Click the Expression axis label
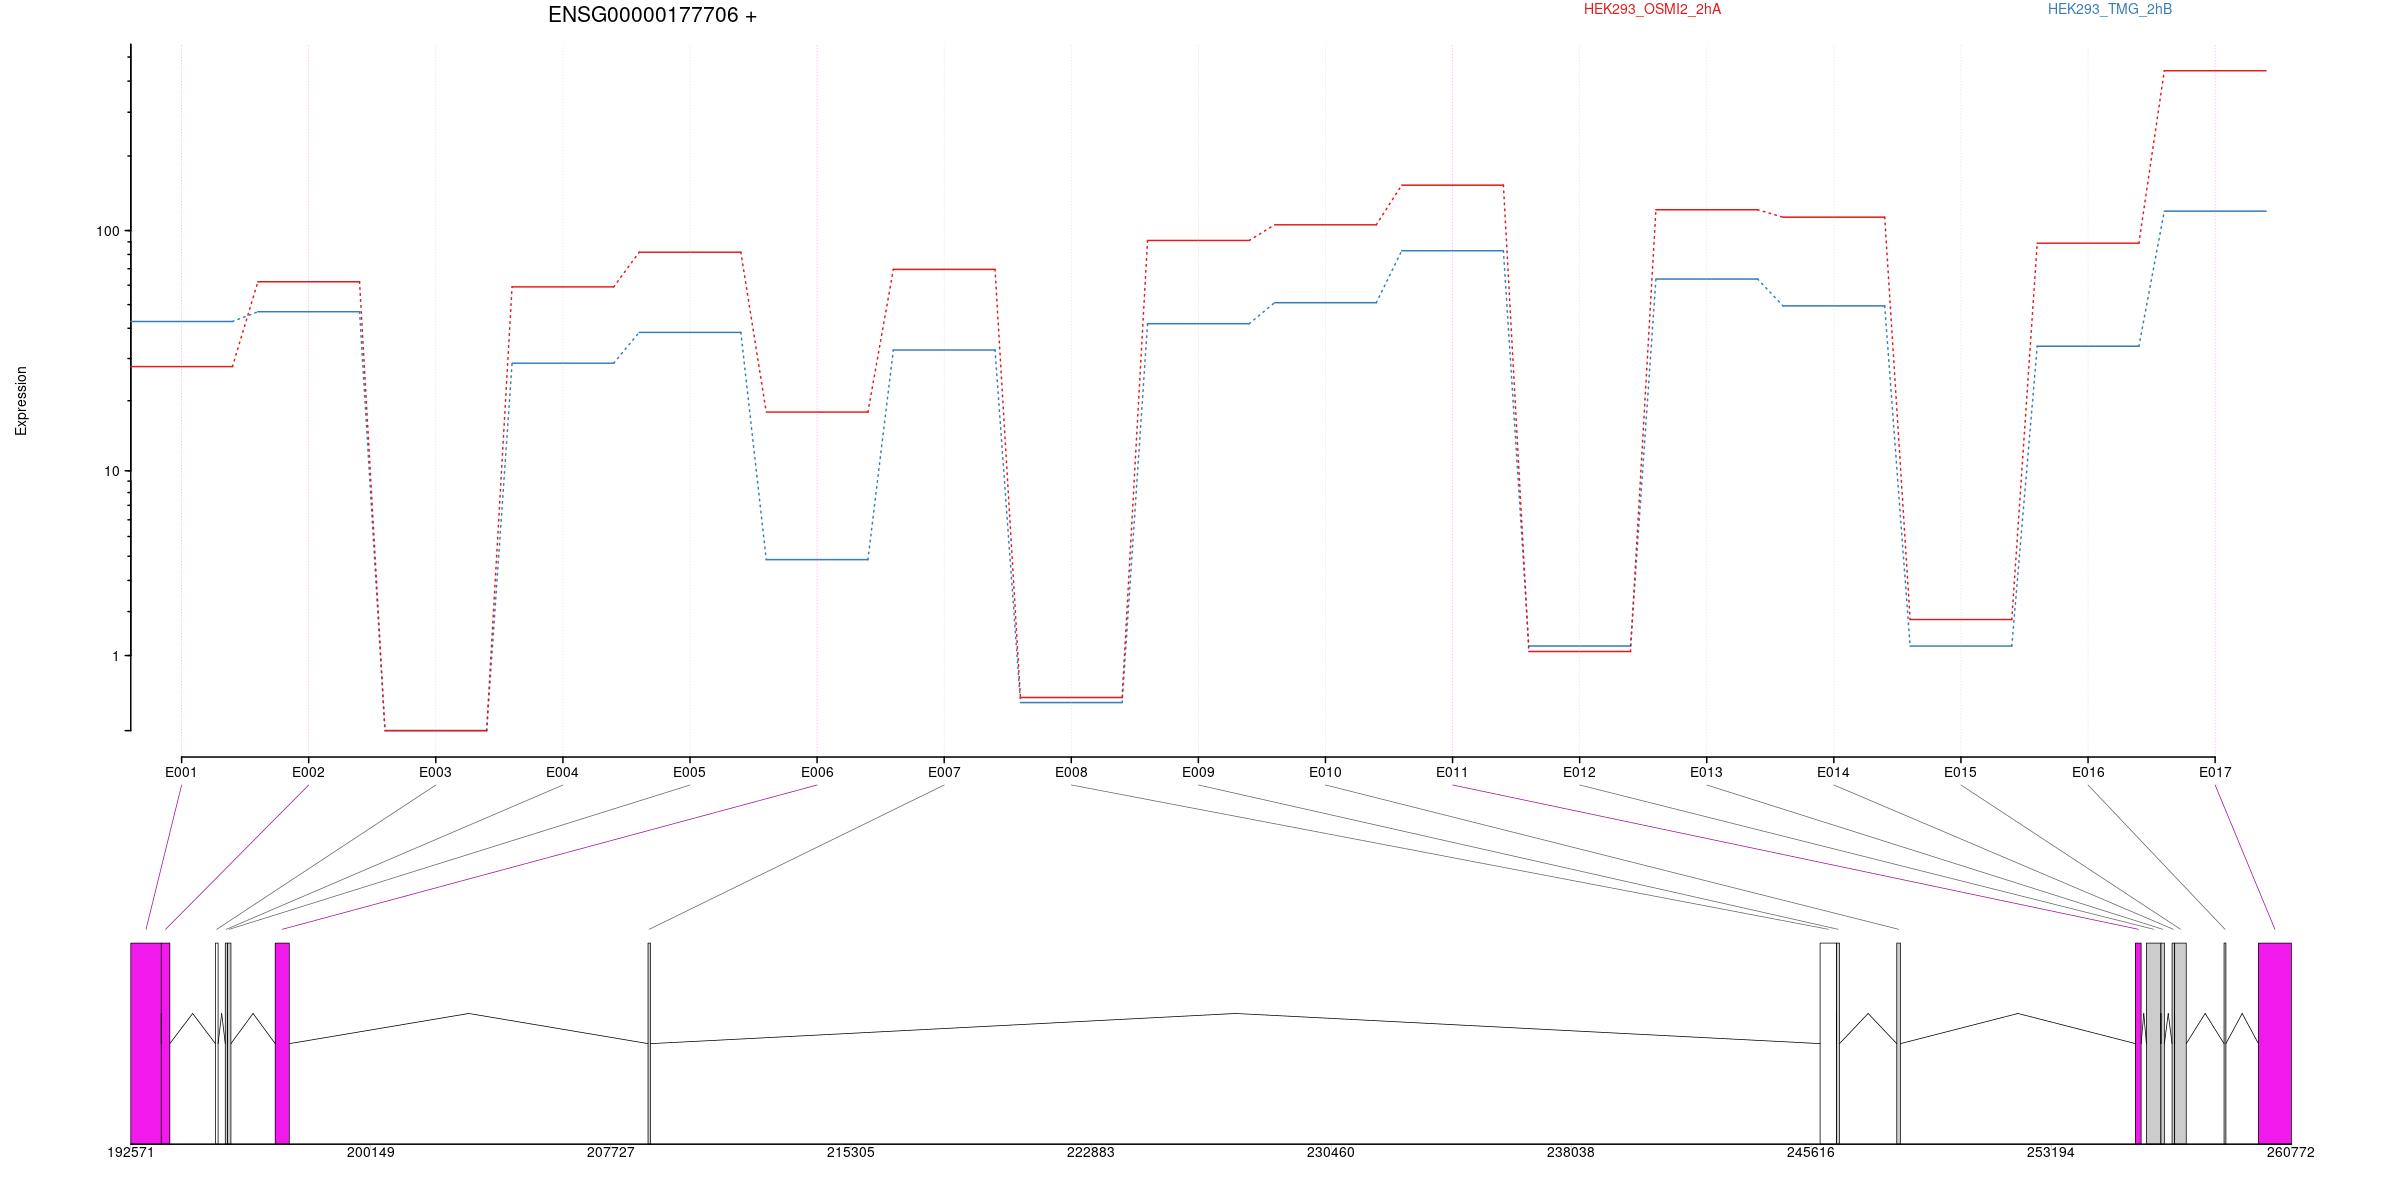The width and height of the screenshot is (2400, 1200). (x=21, y=401)
